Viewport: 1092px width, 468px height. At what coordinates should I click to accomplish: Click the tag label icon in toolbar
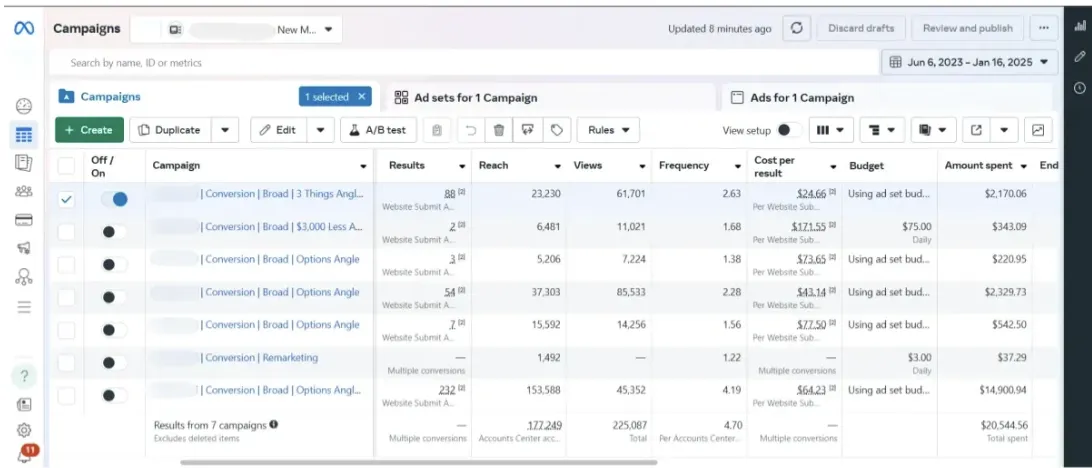[557, 130]
